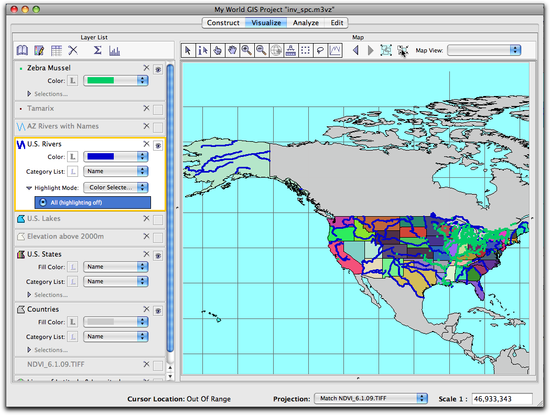Viewport: 550px width, 415px height.
Task: Toggle visibility of U.S. Rivers layer
Action: coord(158,146)
